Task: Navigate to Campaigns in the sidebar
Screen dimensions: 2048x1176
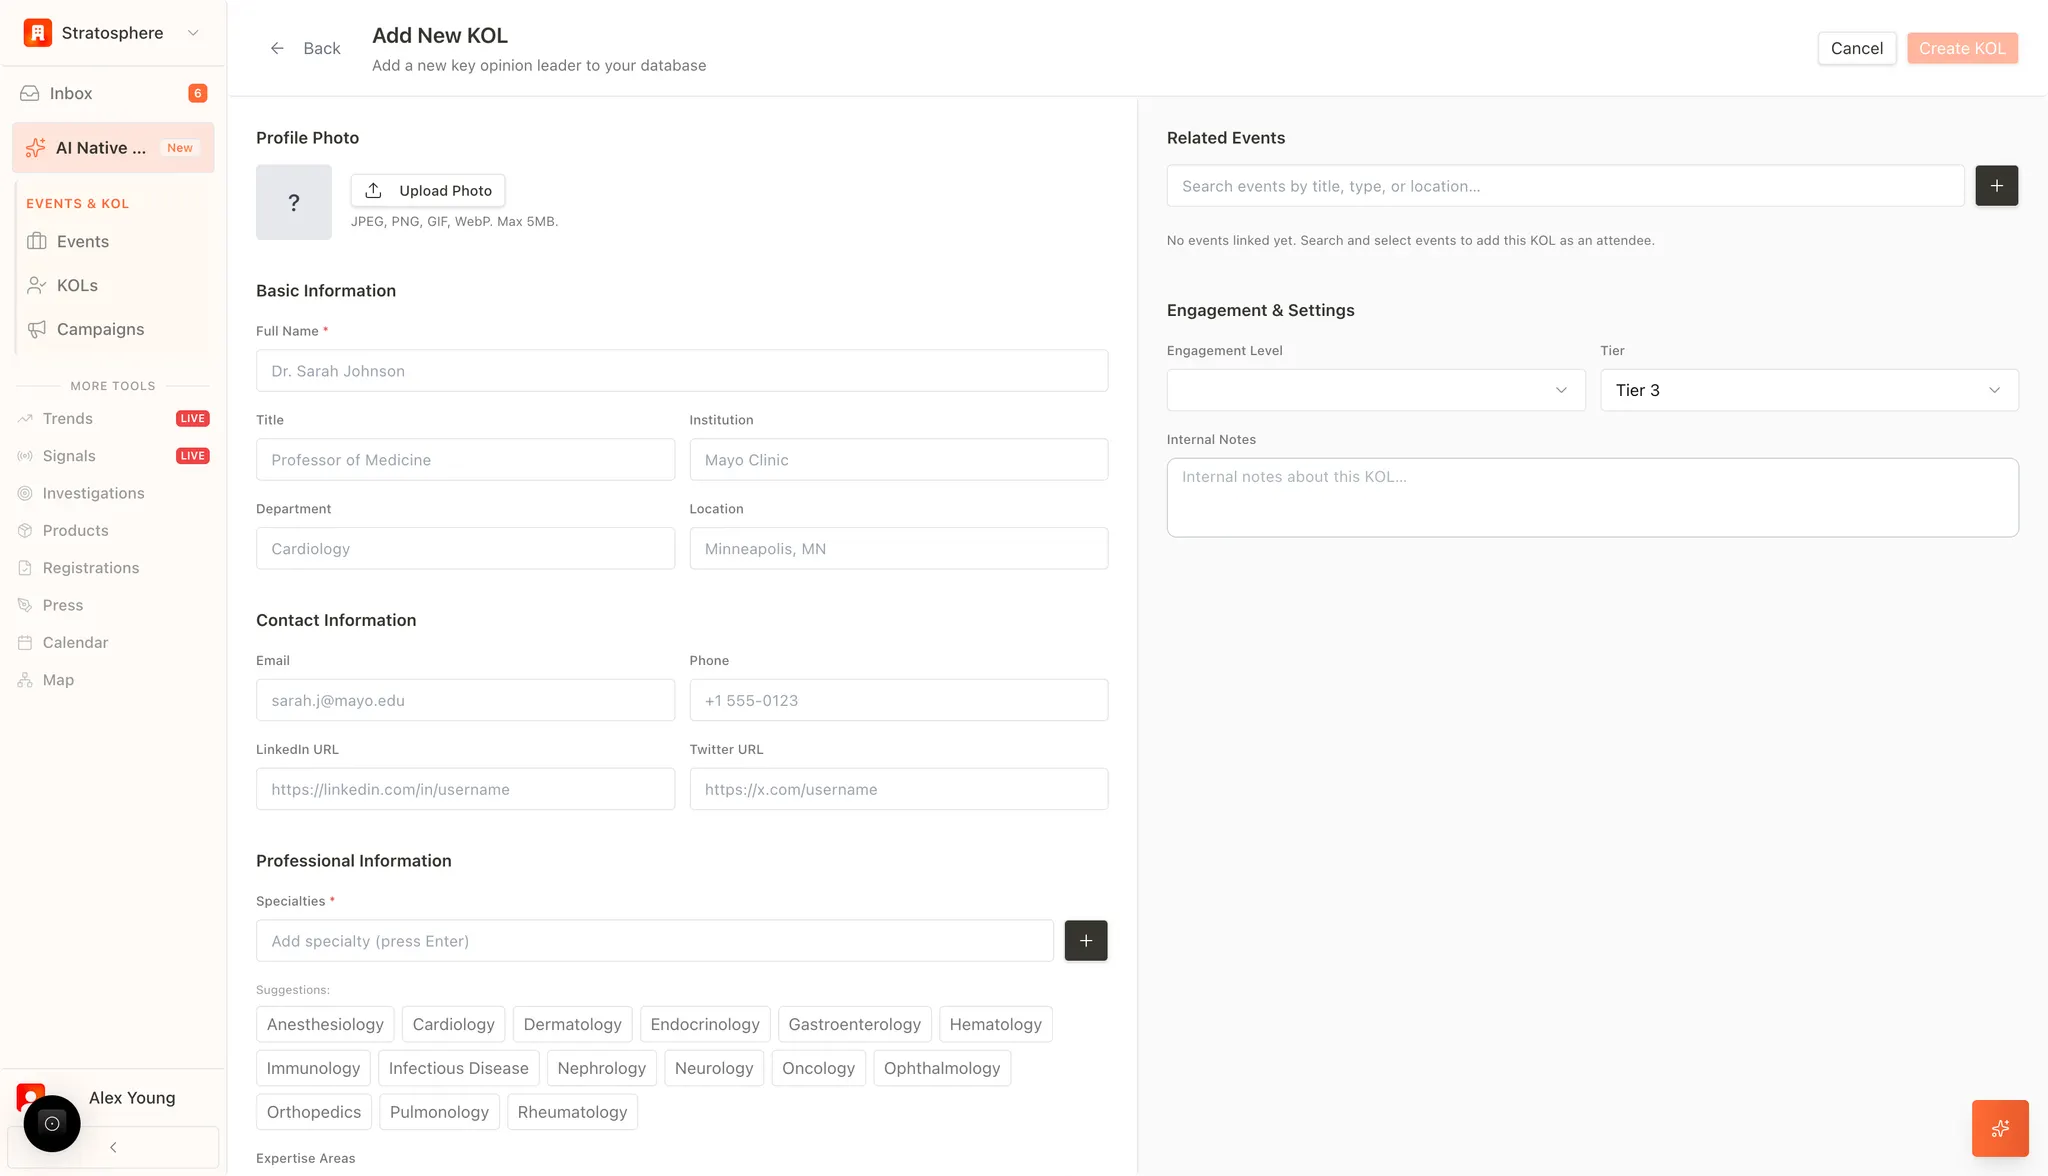Action: tap(99, 329)
